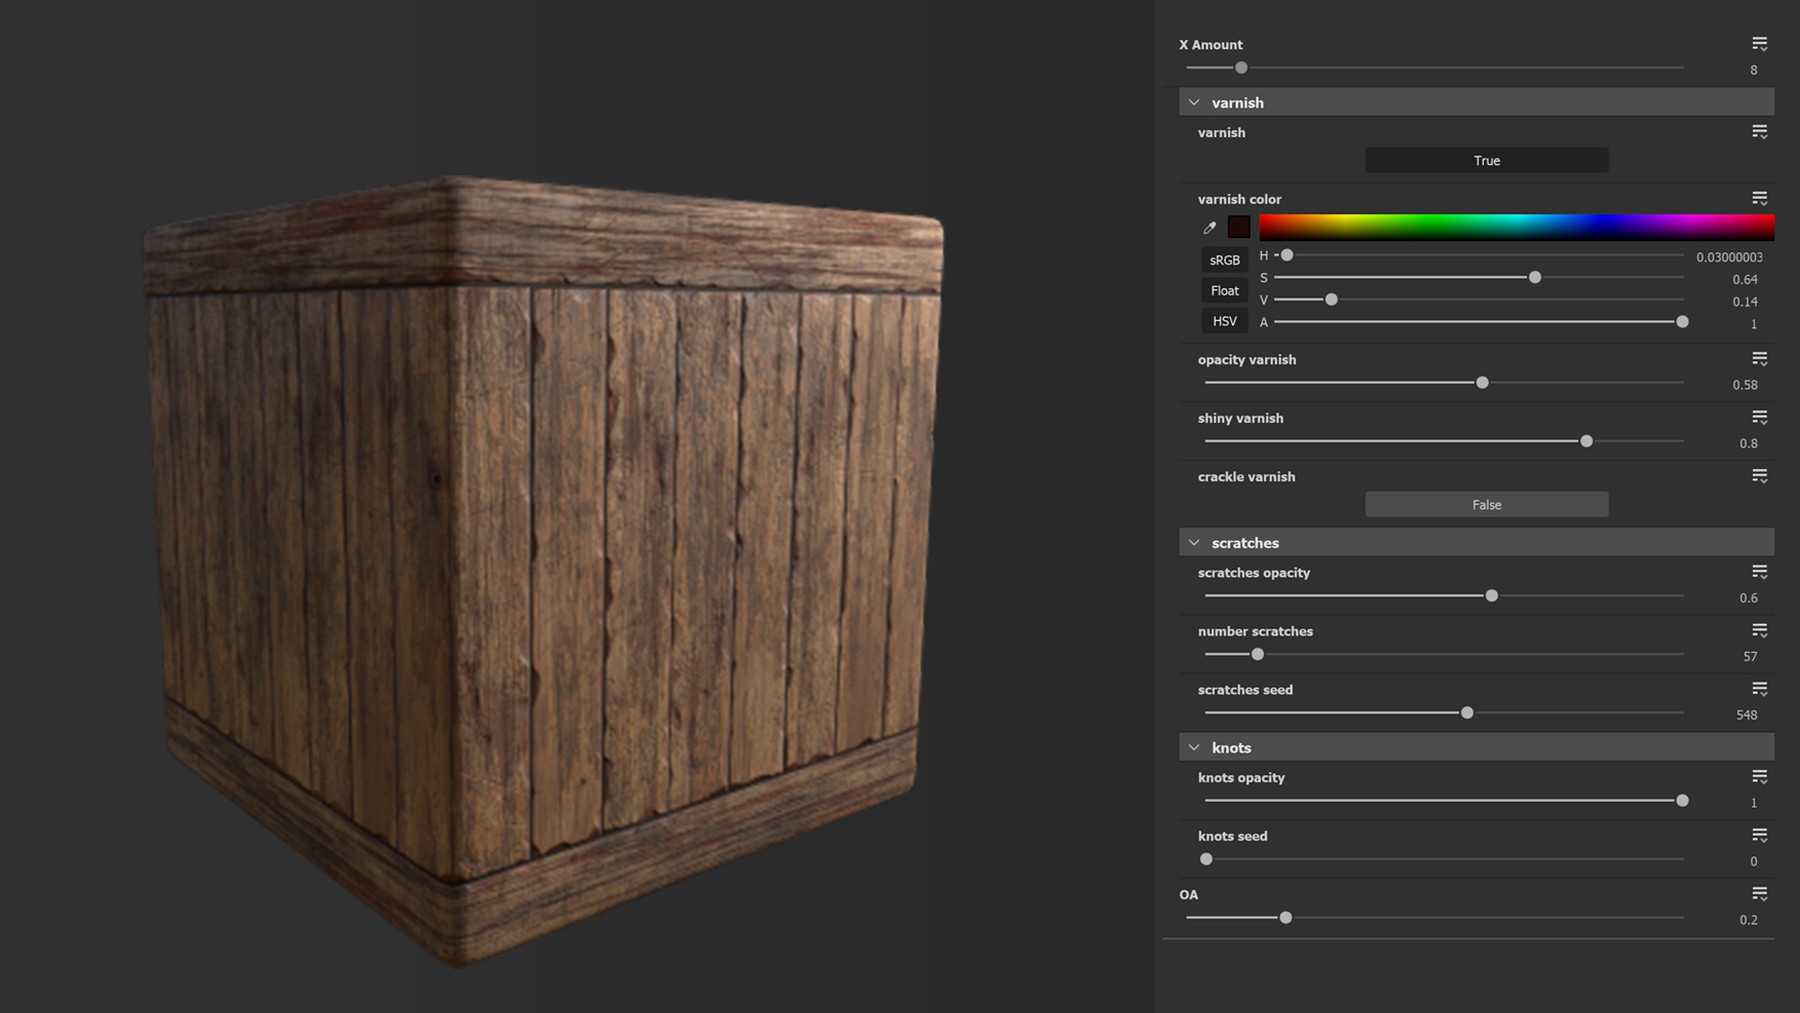The width and height of the screenshot is (1800, 1013).
Task: Switch color mode to HSV
Action: click(1223, 320)
